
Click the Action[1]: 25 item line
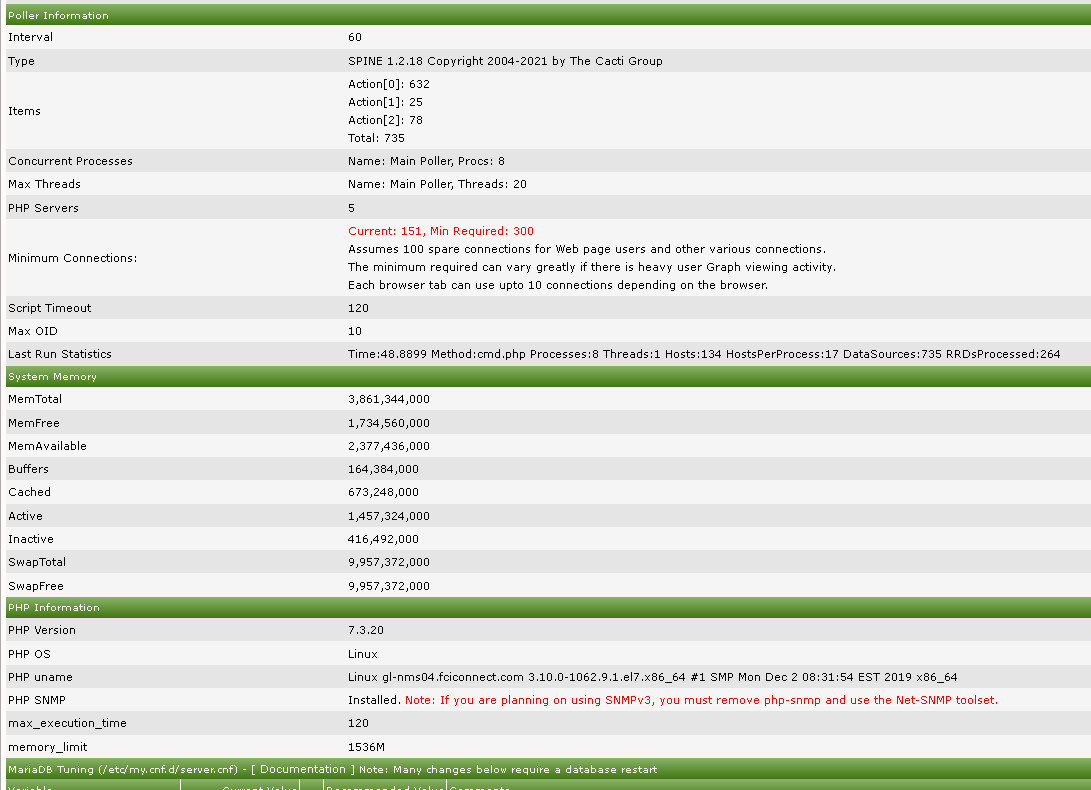[385, 102]
